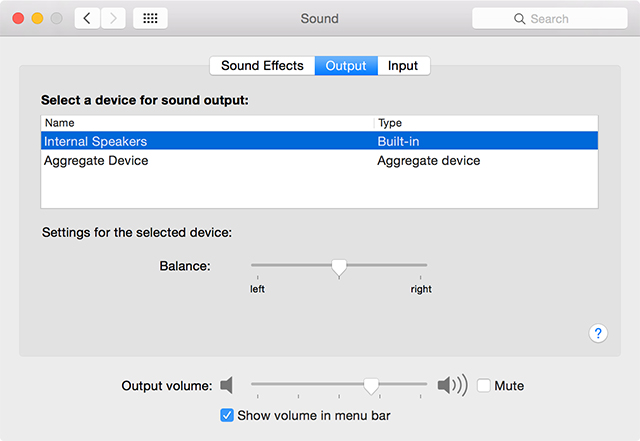This screenshot has width=640, height=441.
Task: Click the search magnifier icon
Action: (x=519, y=19)
